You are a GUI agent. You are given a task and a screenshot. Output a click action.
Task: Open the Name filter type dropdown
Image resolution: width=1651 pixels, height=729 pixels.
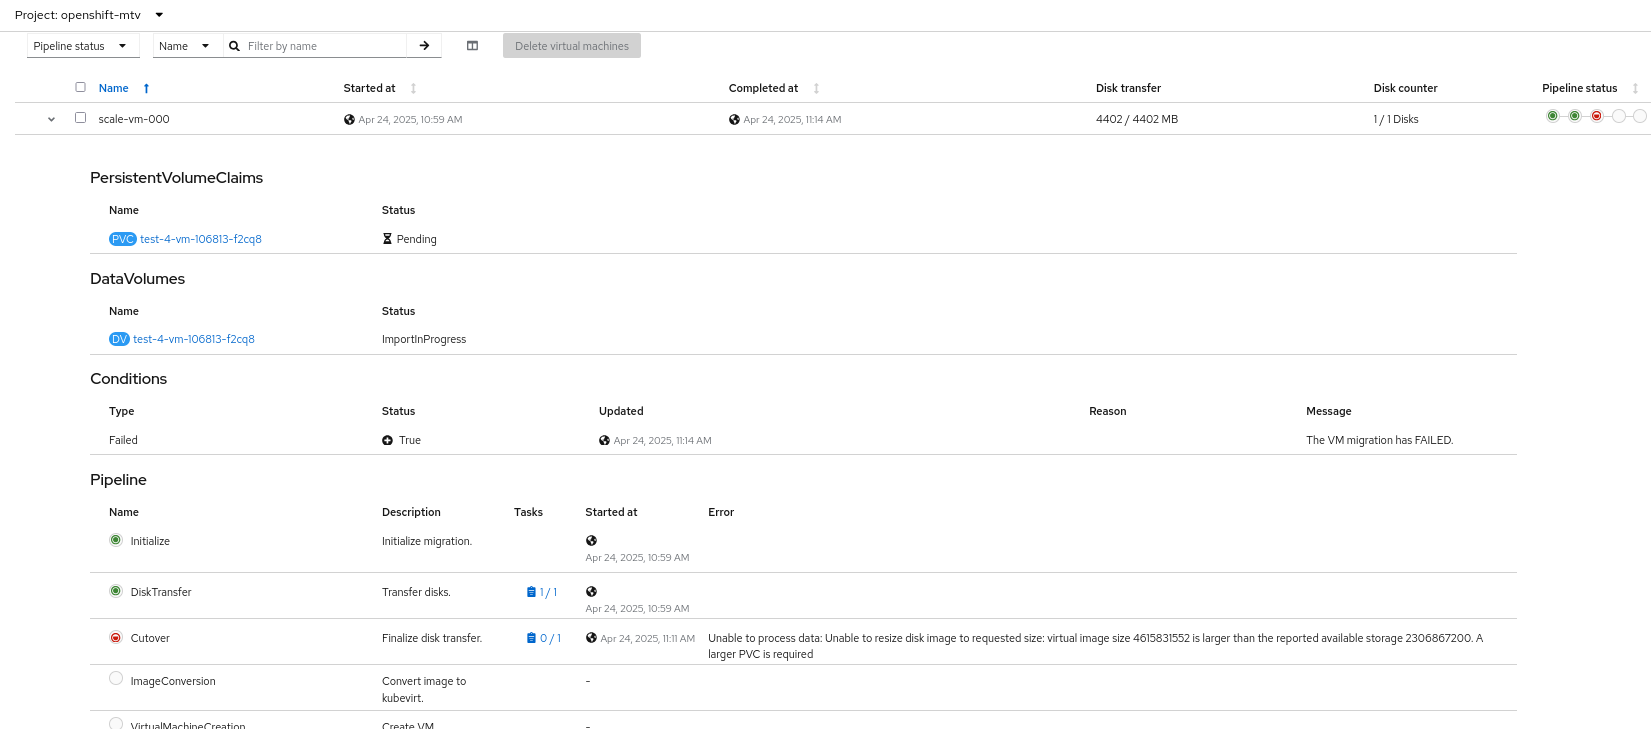tap(184, 46)
